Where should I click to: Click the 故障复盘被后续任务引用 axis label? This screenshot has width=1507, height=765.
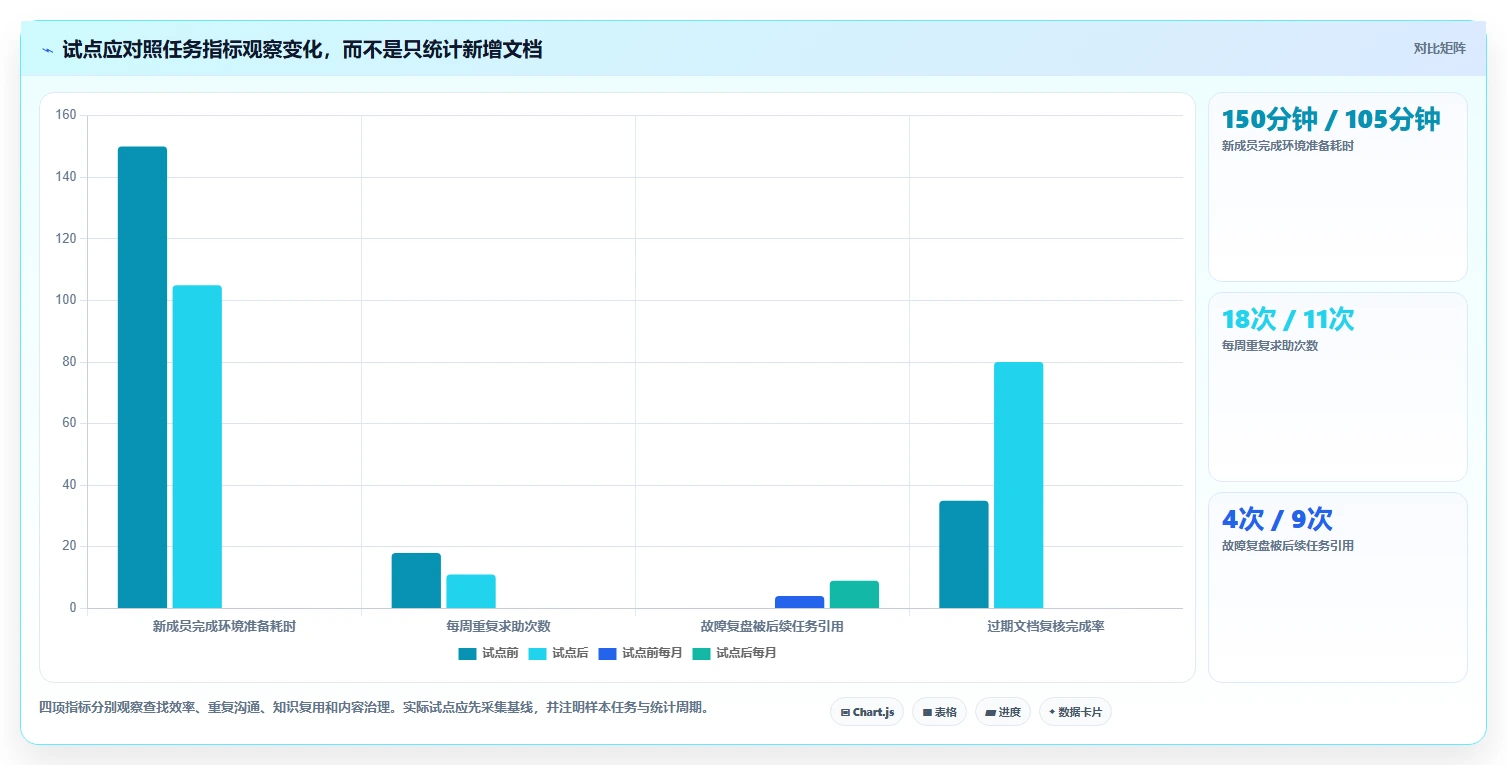coord(772,627)
